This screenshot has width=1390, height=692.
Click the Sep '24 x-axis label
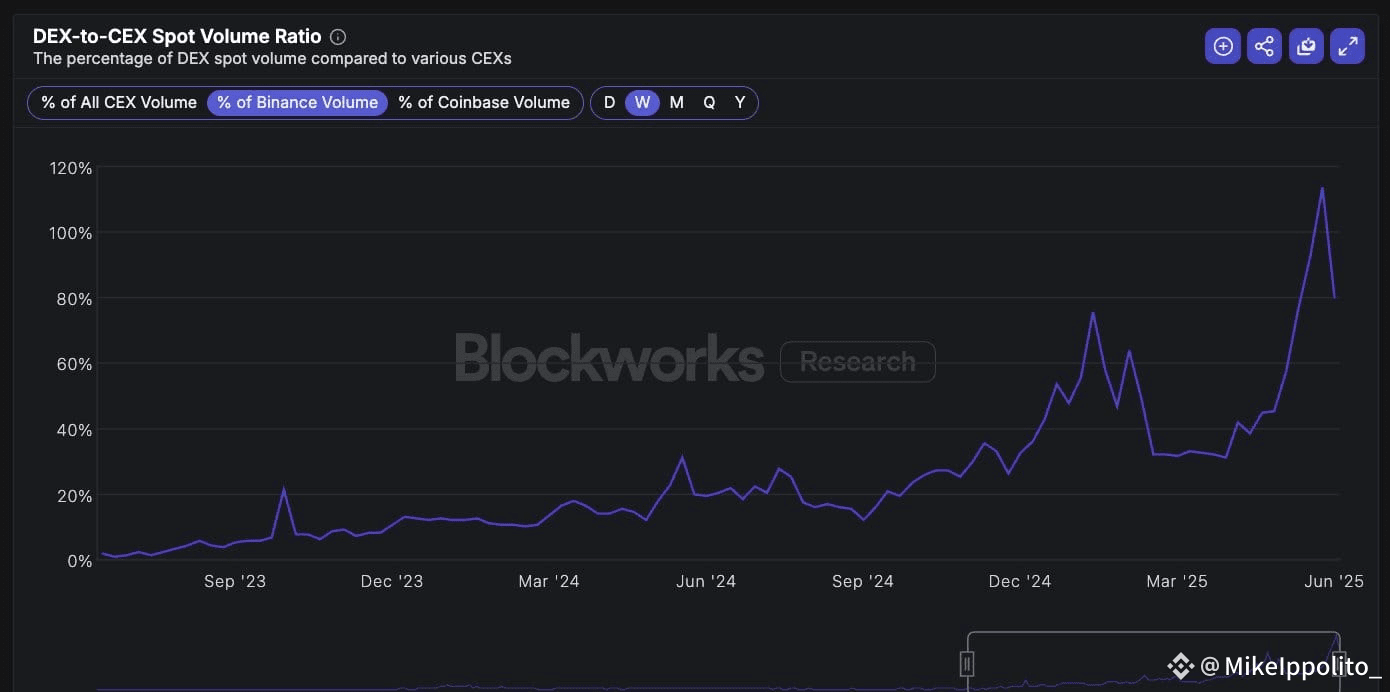point(862,581)
